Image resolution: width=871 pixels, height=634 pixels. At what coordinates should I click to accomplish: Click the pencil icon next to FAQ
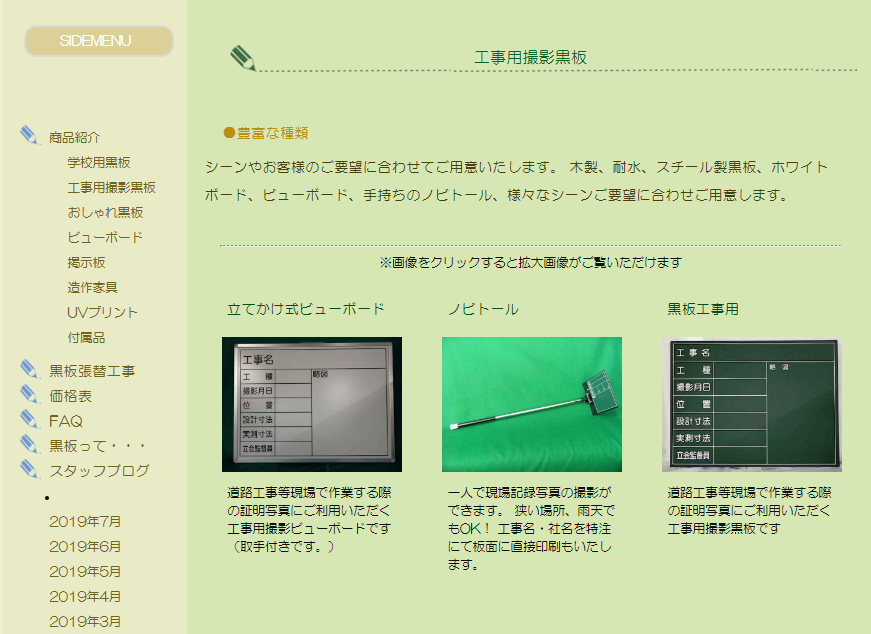(29, 419)
